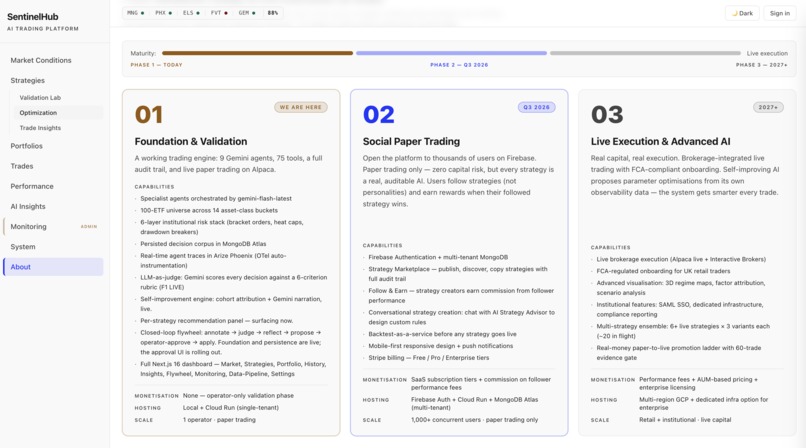
Task: Click the PHASE 1 — TODAY label
Action: [156, 65]
